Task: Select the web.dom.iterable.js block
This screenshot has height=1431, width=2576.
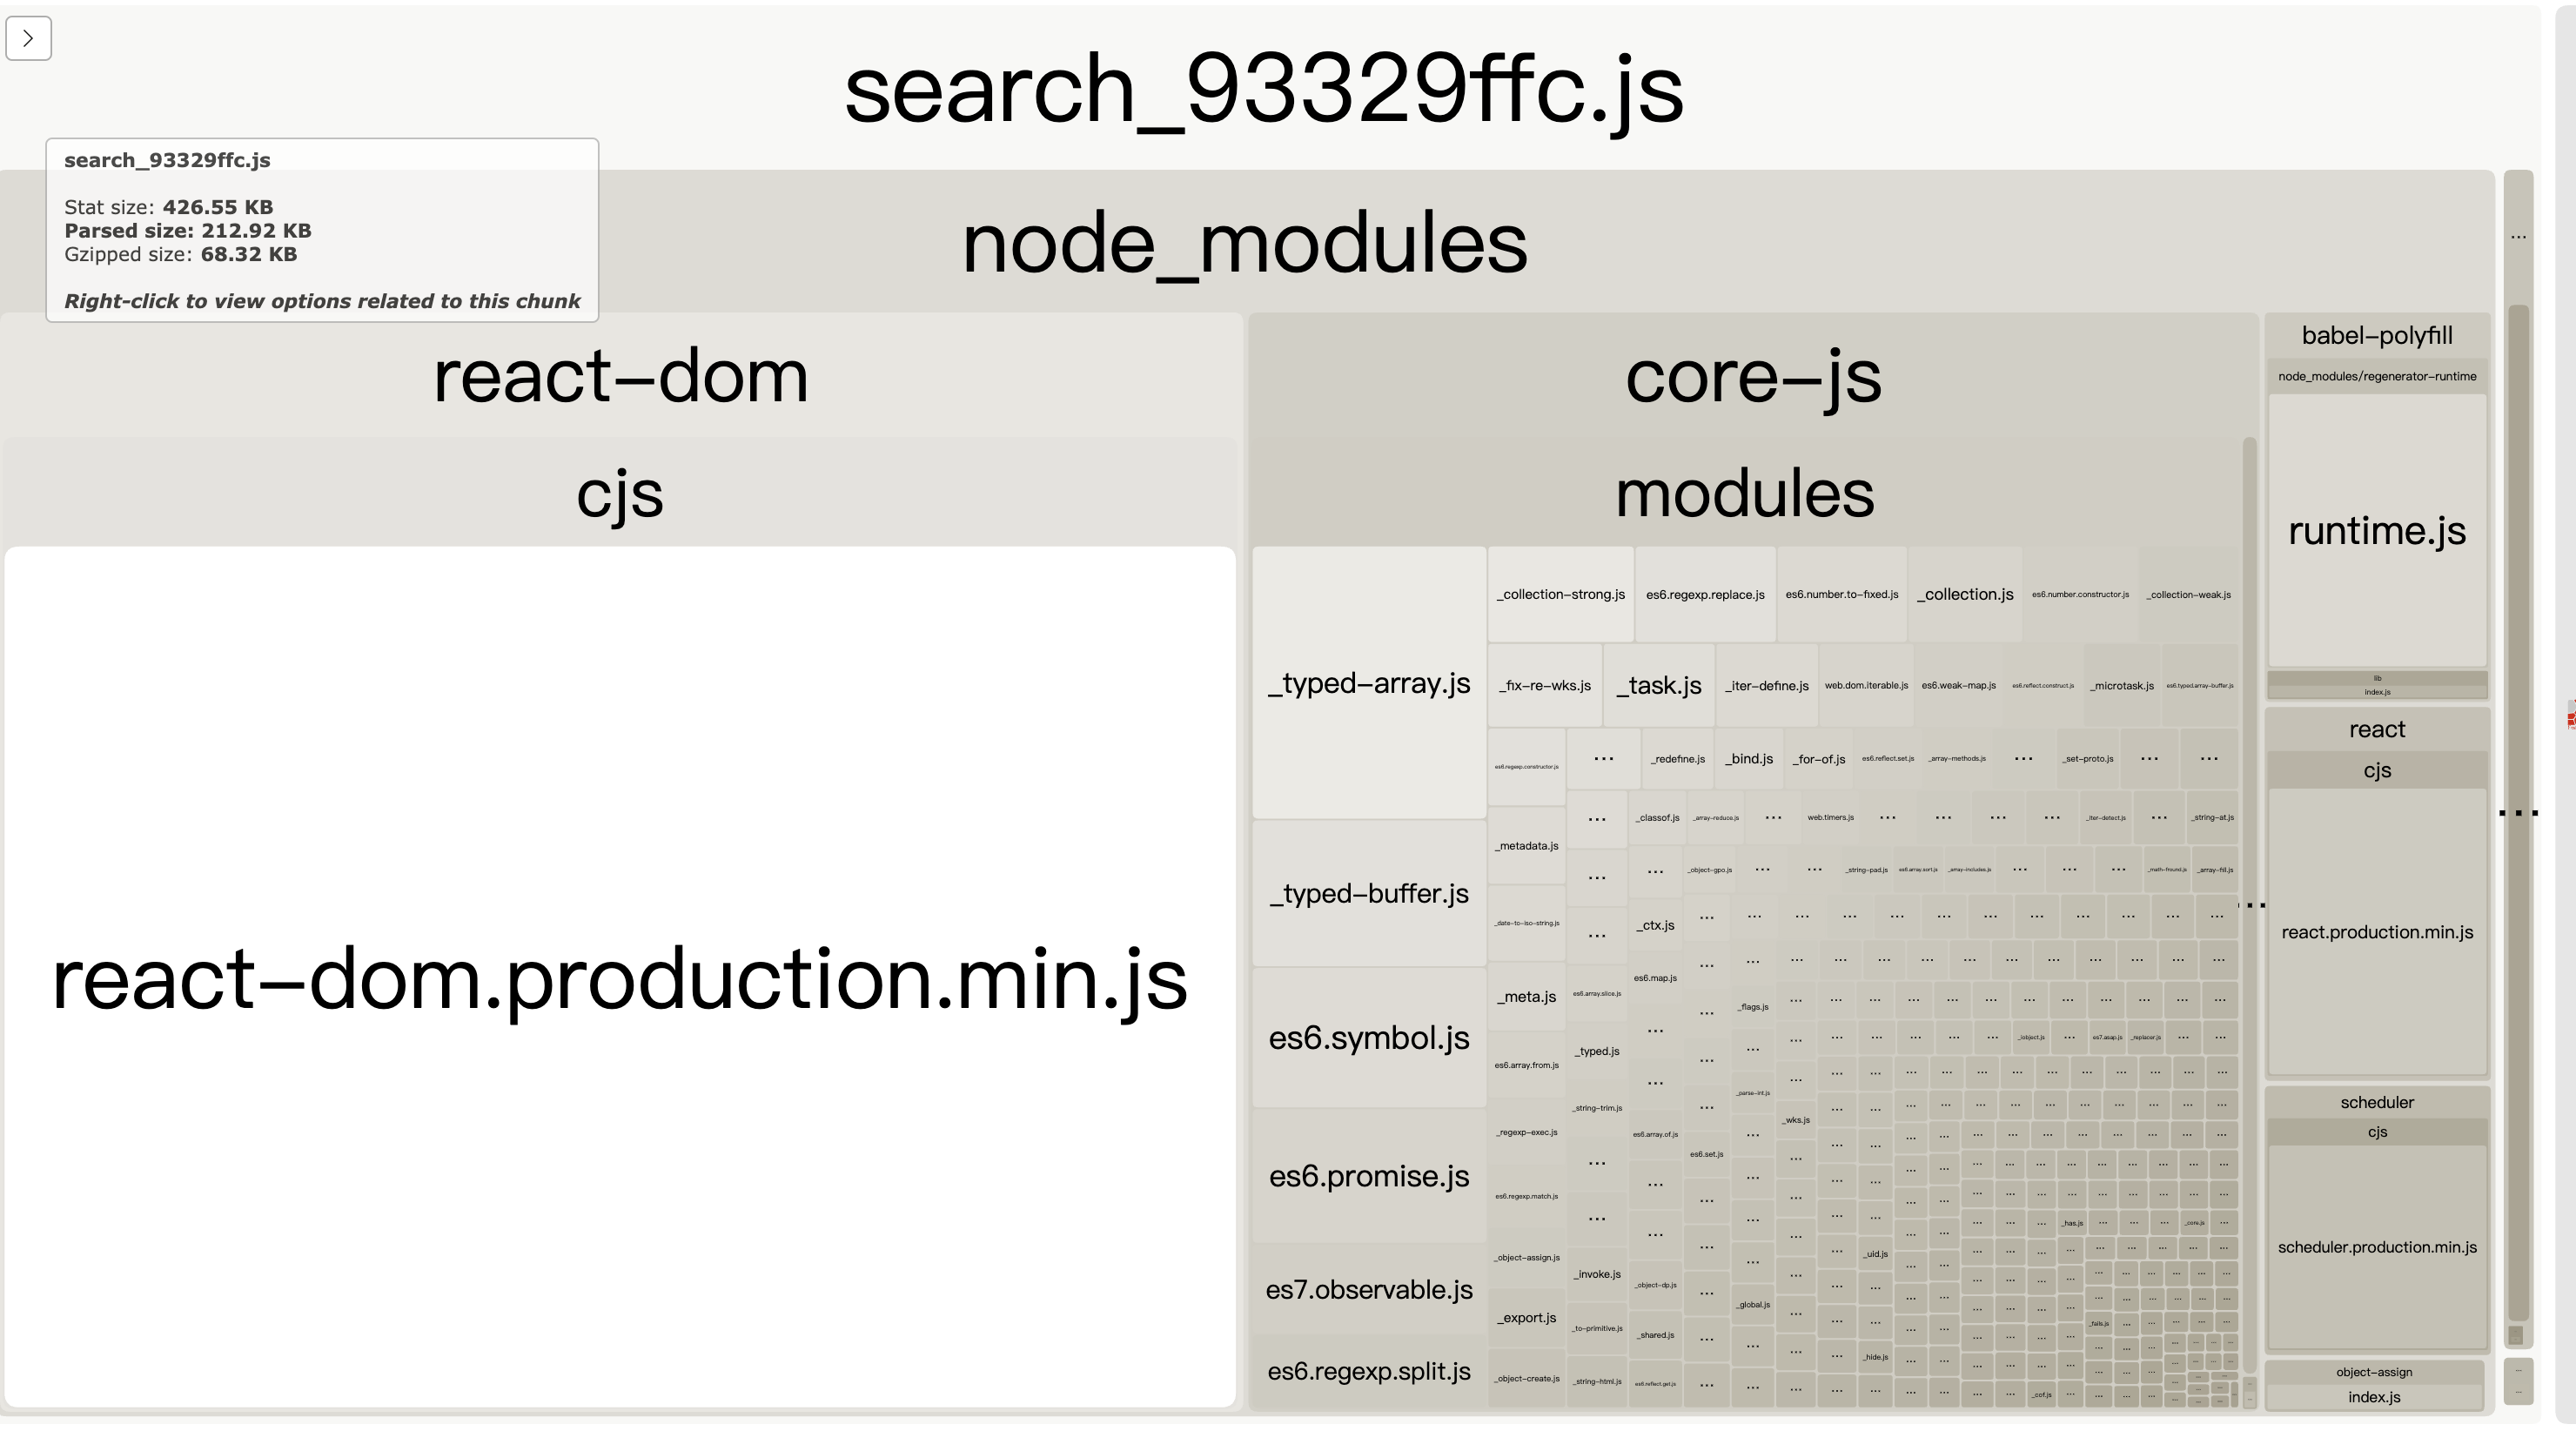Action: tap(1866, 685)
